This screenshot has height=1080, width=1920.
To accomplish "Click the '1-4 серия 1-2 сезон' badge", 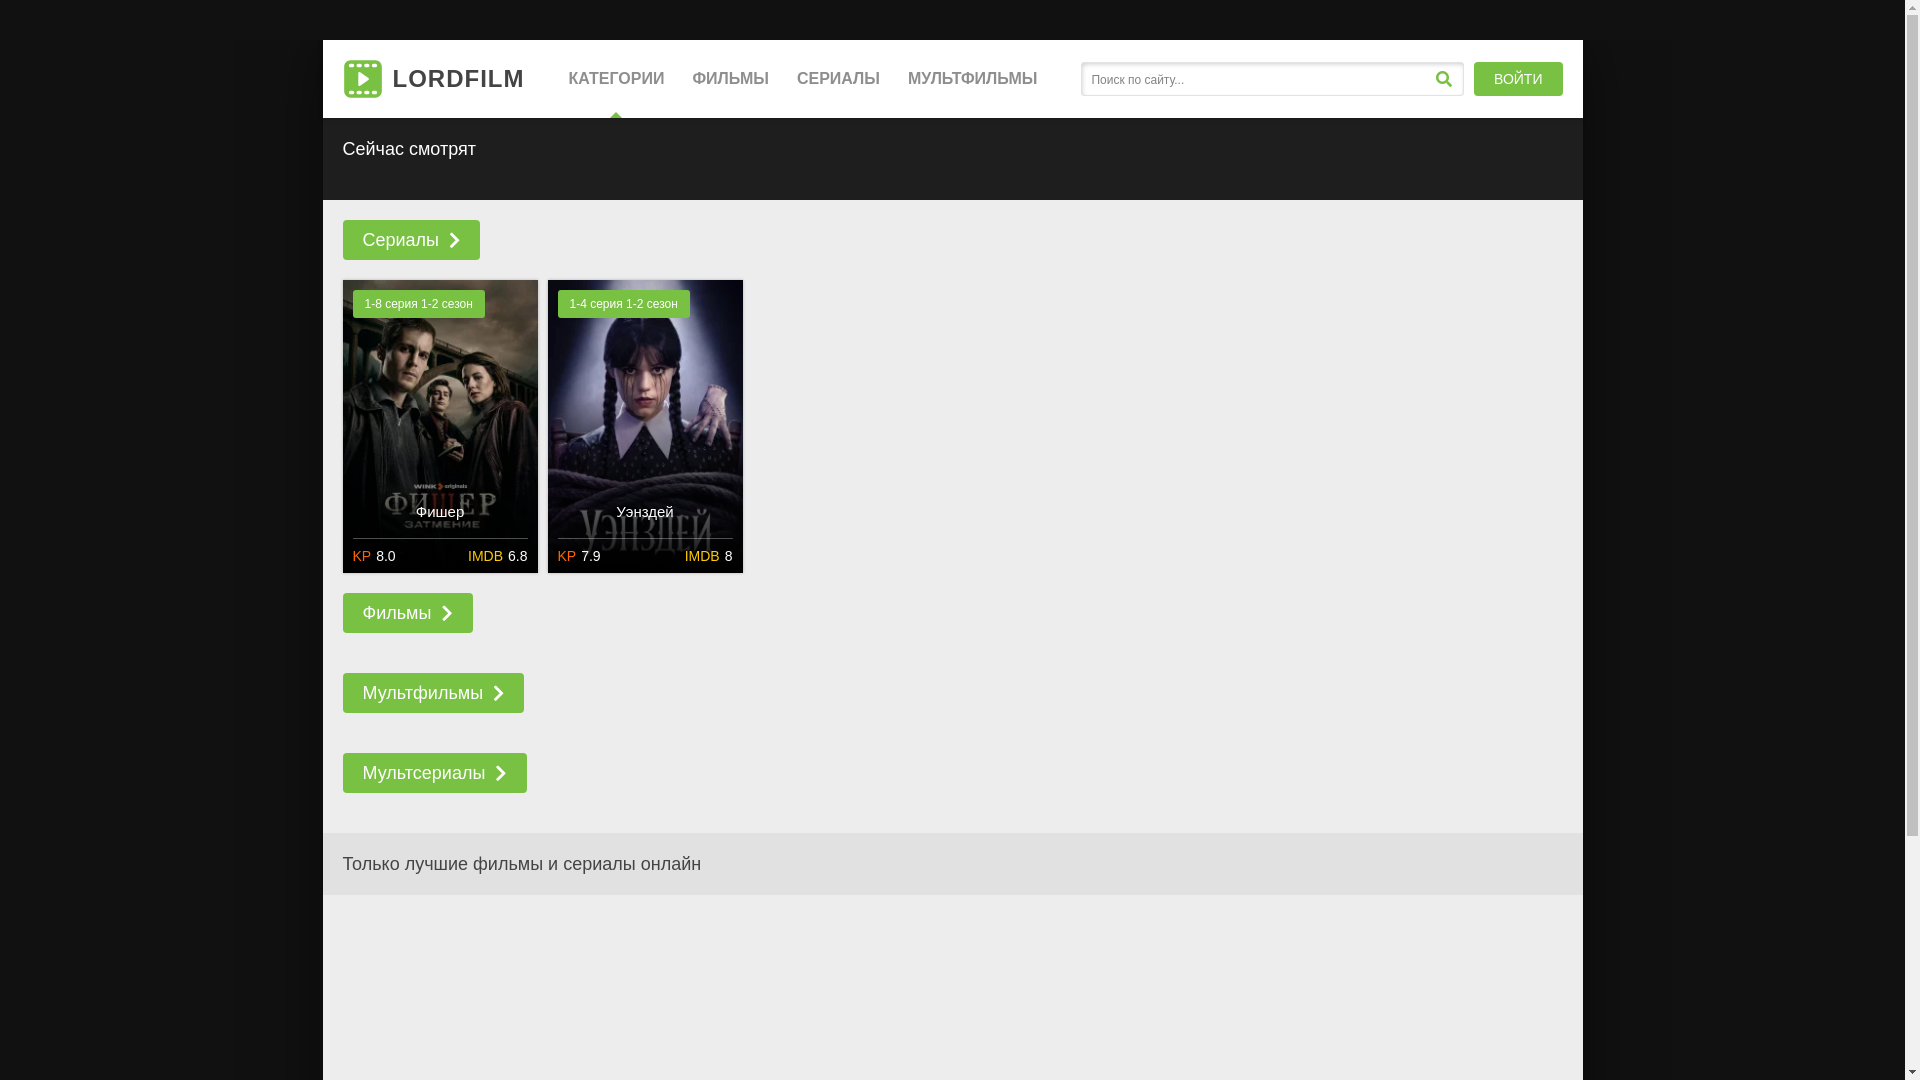I will click(623, 304).
